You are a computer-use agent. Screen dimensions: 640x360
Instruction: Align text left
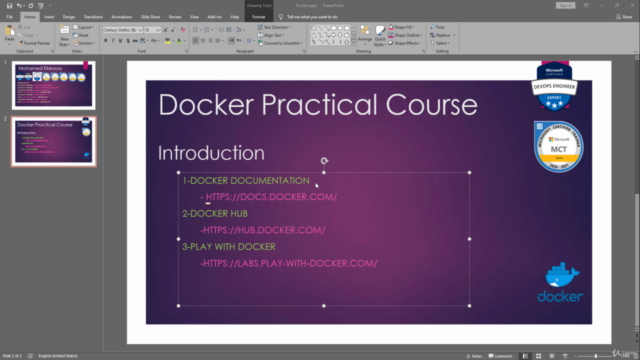point(196,40)
